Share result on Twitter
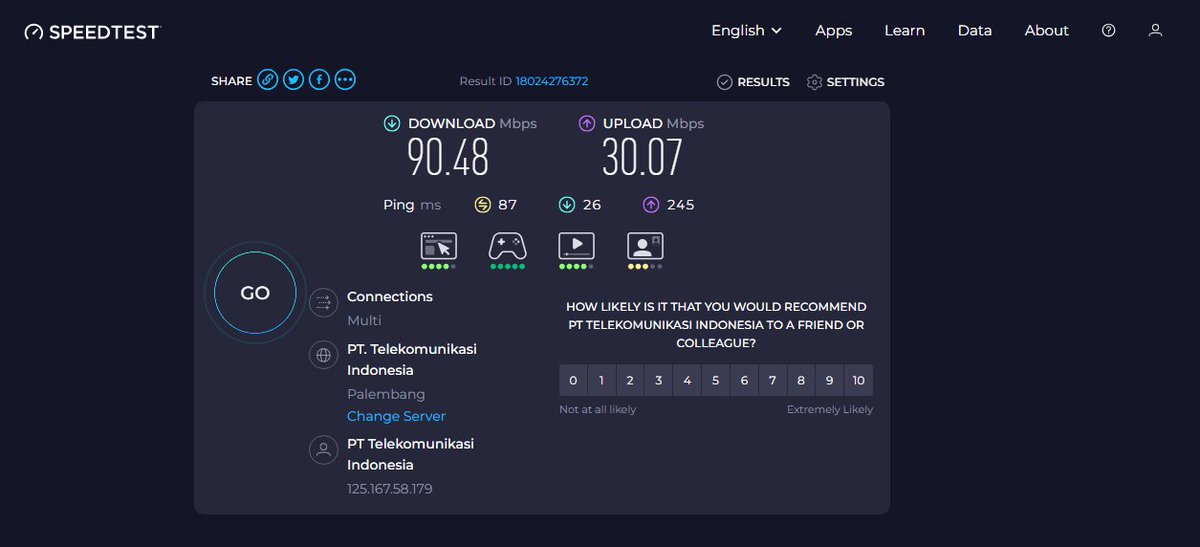 pyautogui.click(x=293, y=80)
